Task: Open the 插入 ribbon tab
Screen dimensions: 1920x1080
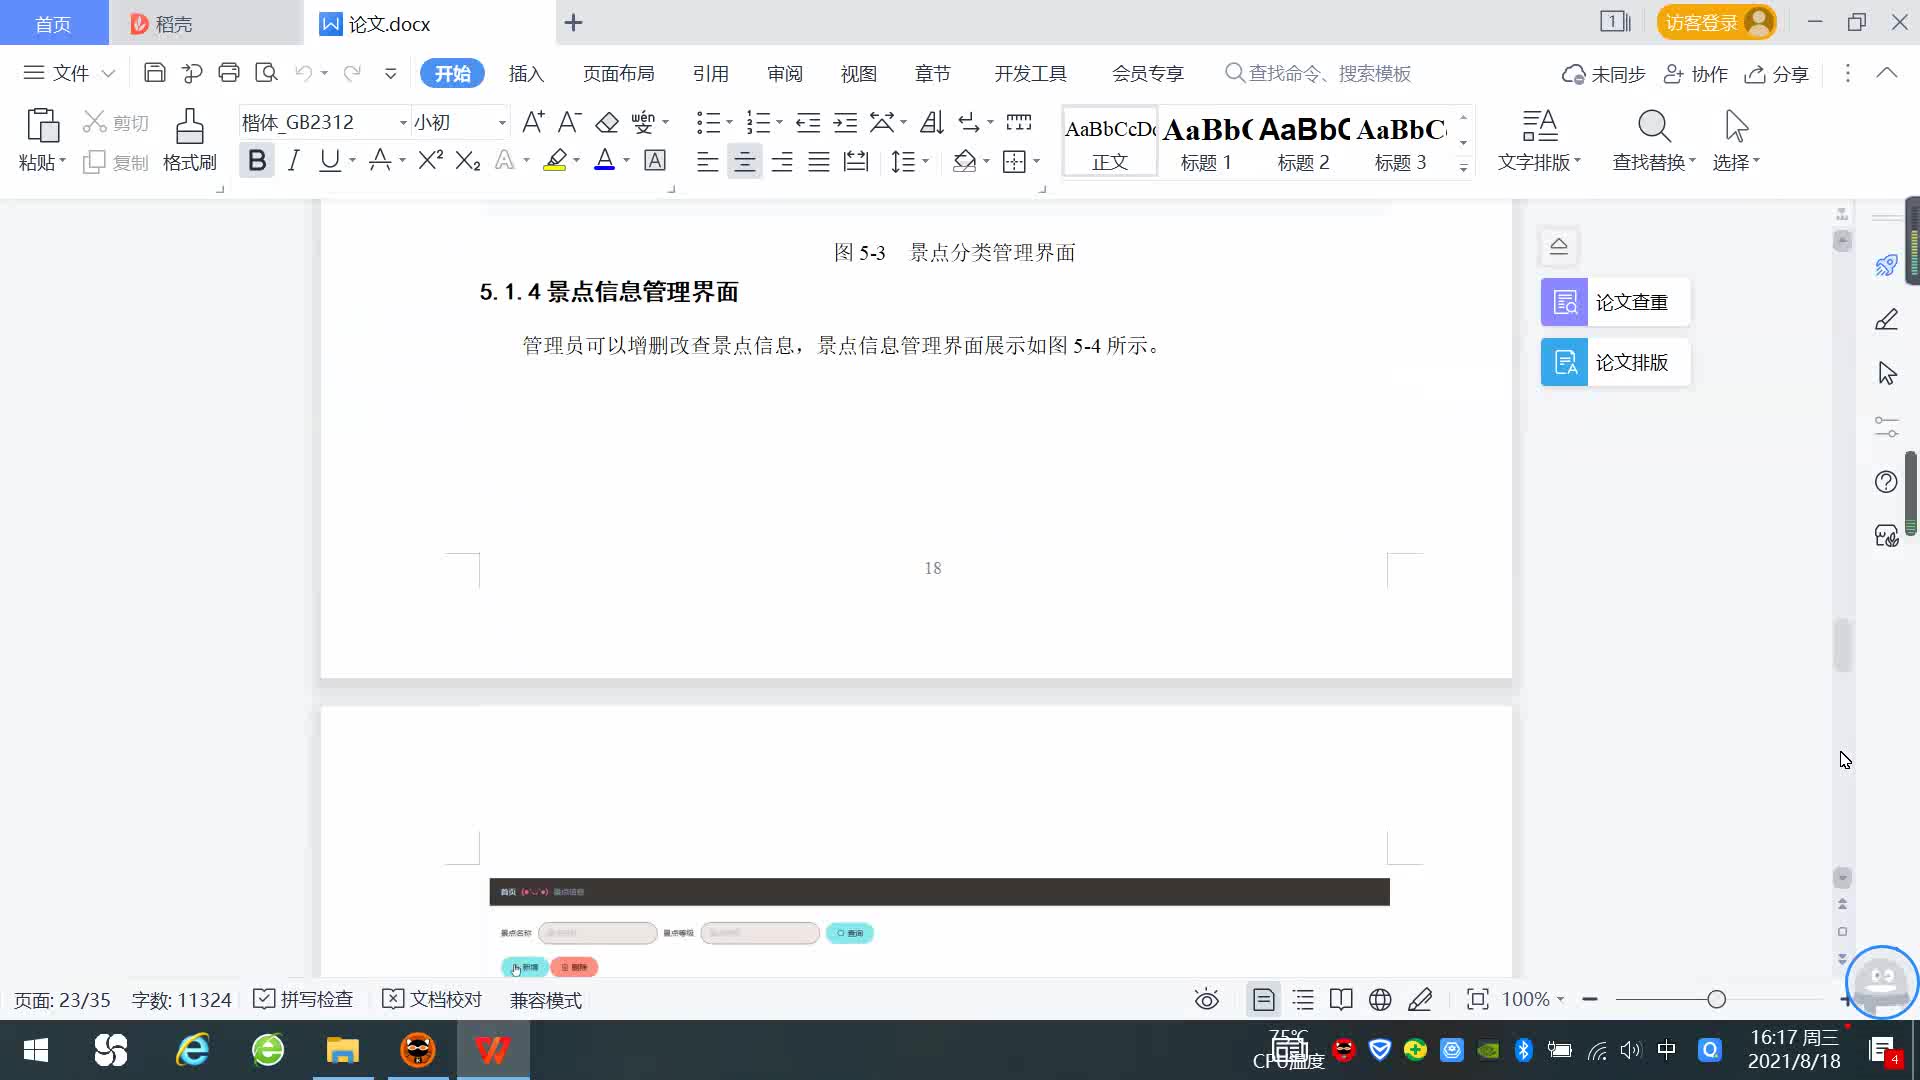Action: tap(526, 73)
